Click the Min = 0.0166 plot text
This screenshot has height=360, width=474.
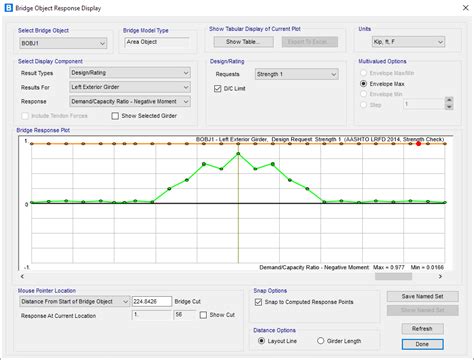pyautogui.click(x=427, y=267)
